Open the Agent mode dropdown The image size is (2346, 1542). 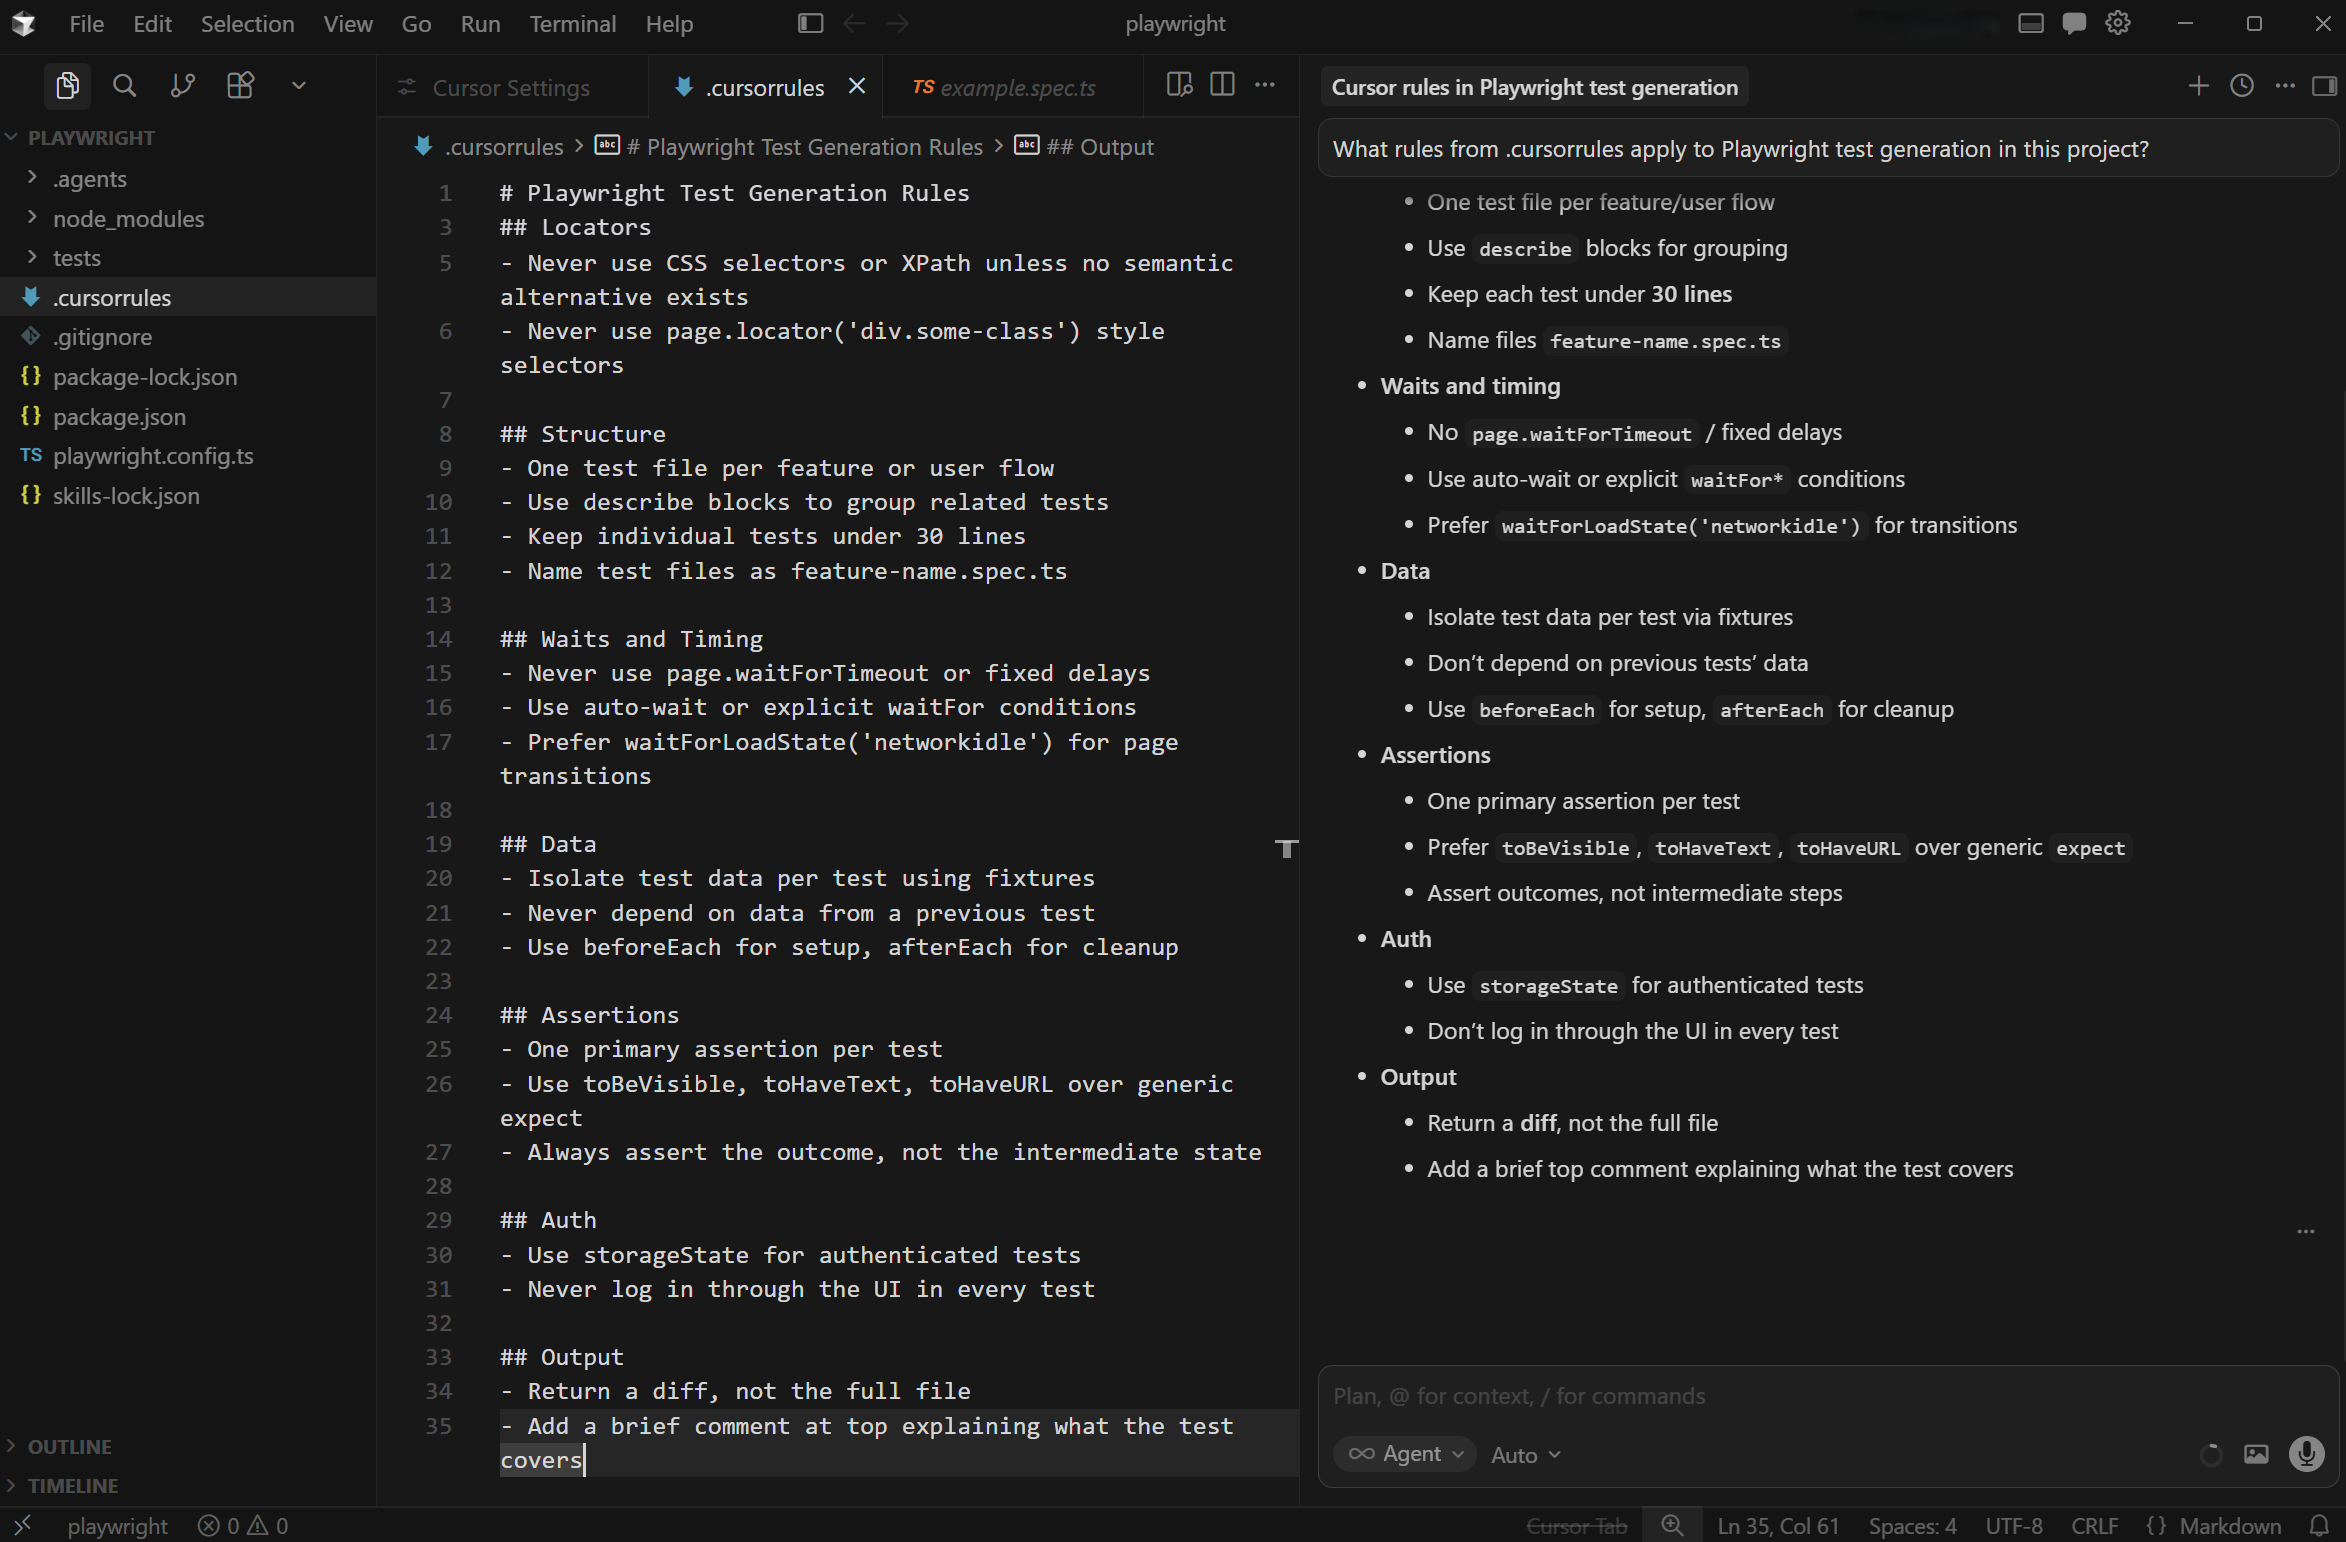pos(1404,1455)
